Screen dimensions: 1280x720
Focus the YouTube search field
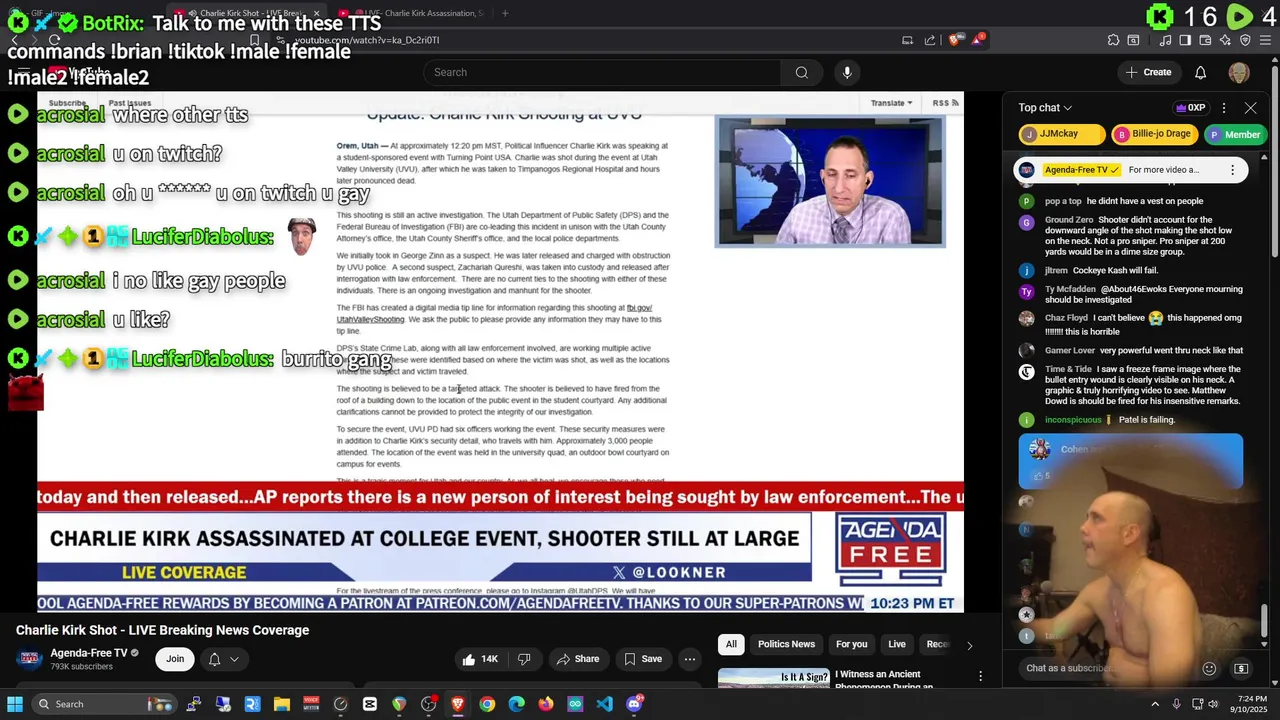click(603, 72)
